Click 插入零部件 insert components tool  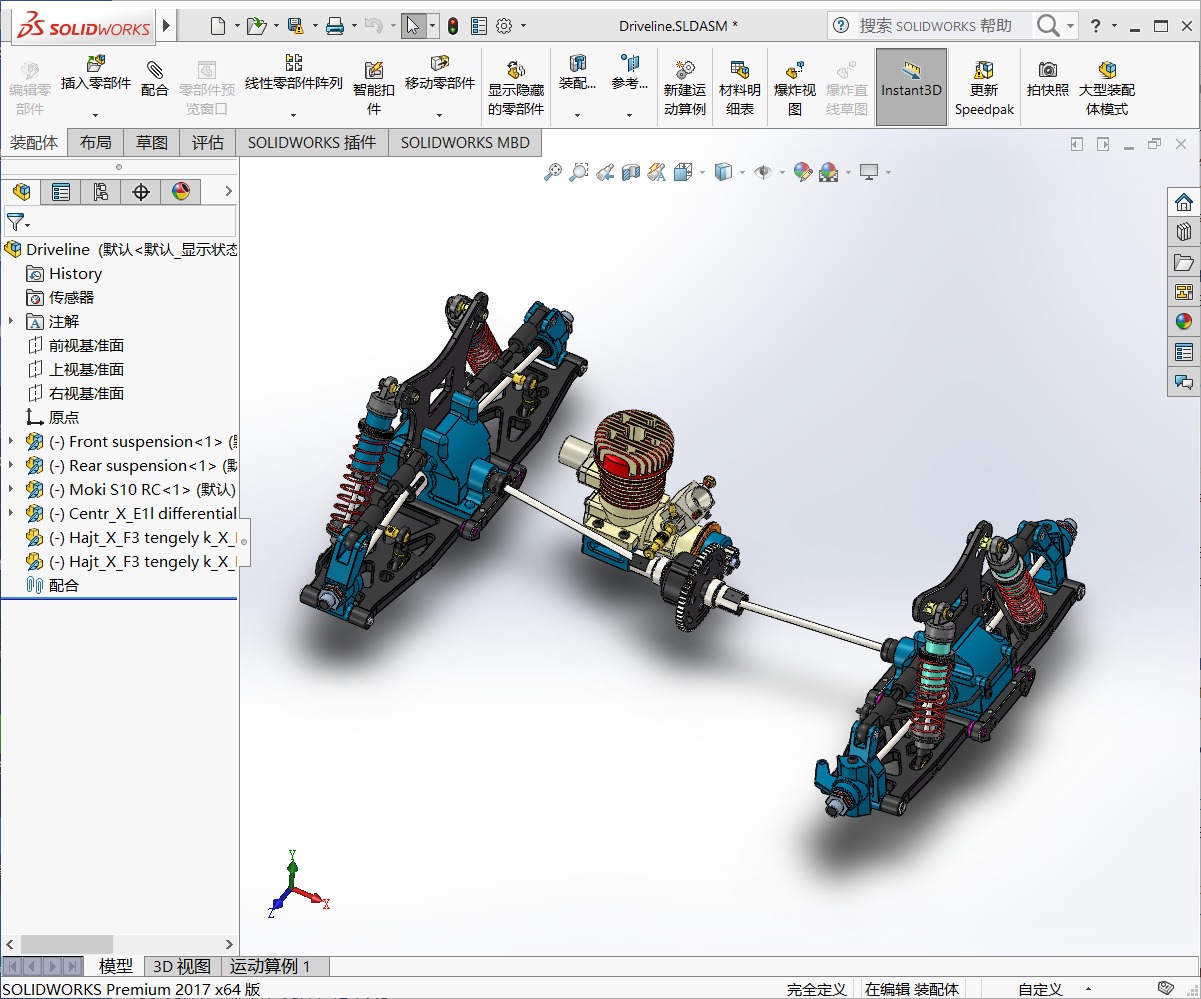(96, 74)
